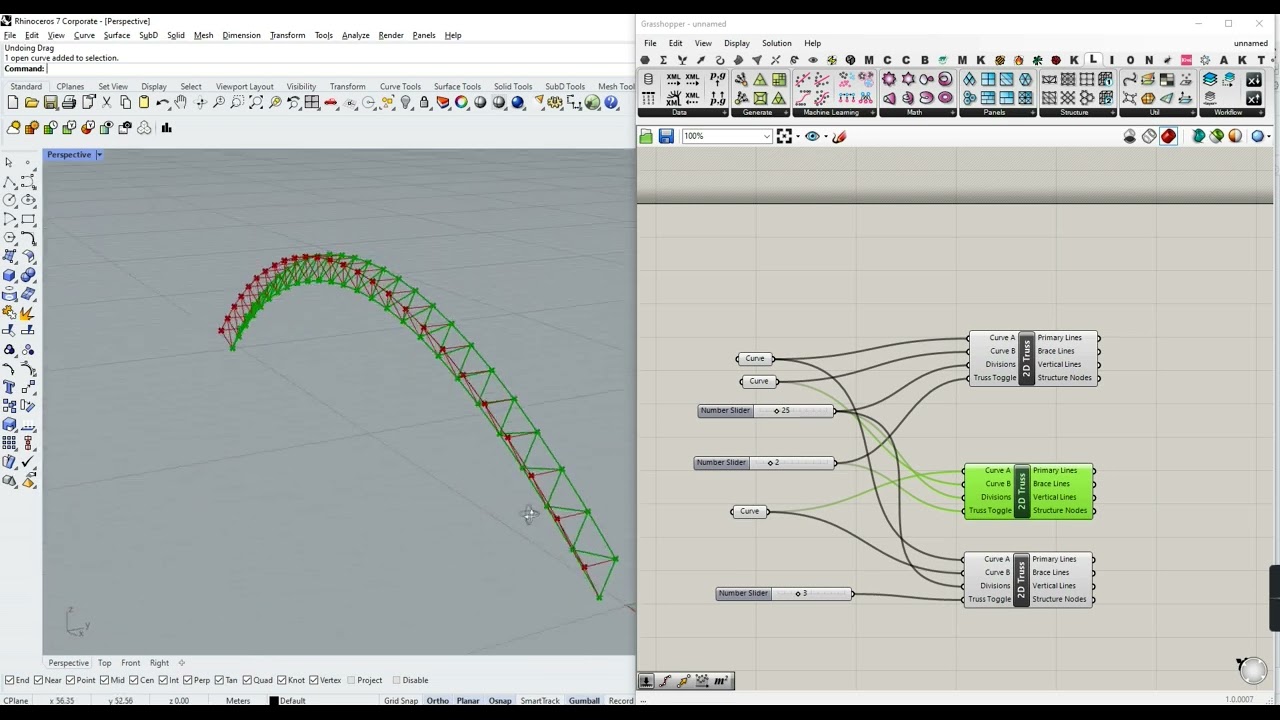Screen dimensions: 1280x720
Task: Click the Grasshopper canvas compass navigation widget
Action: pos(1252,670)
